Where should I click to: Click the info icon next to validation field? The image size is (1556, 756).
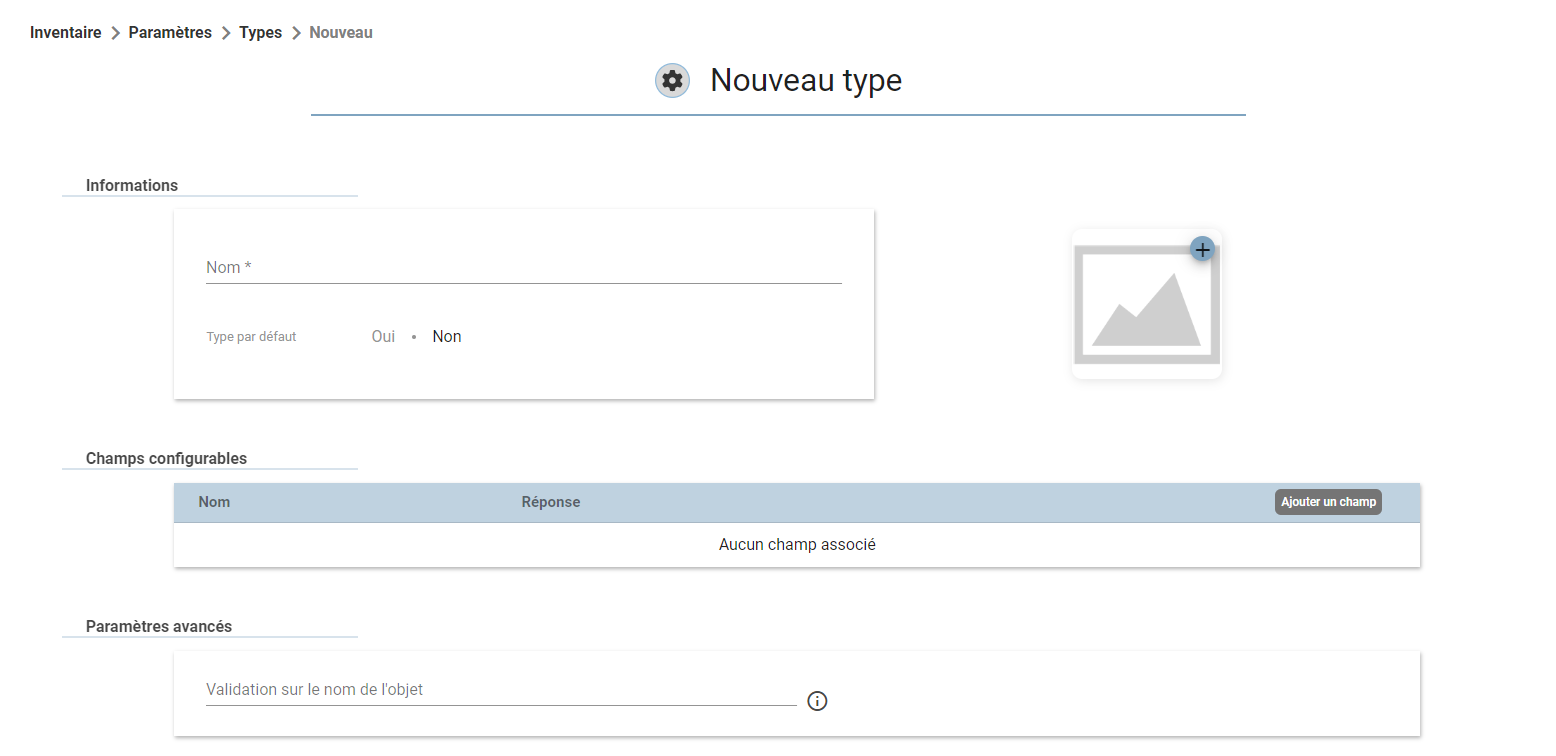pyautogui.click(x=817, y=701)
